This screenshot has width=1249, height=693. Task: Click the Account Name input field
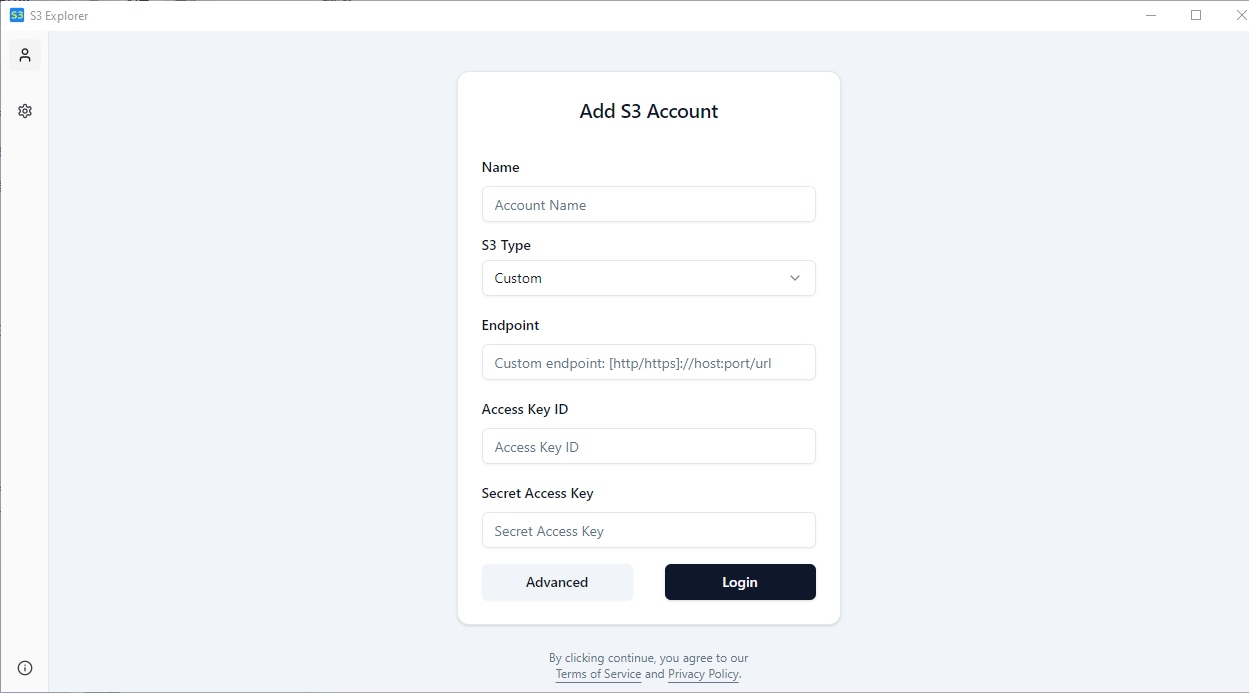point(648,204)
